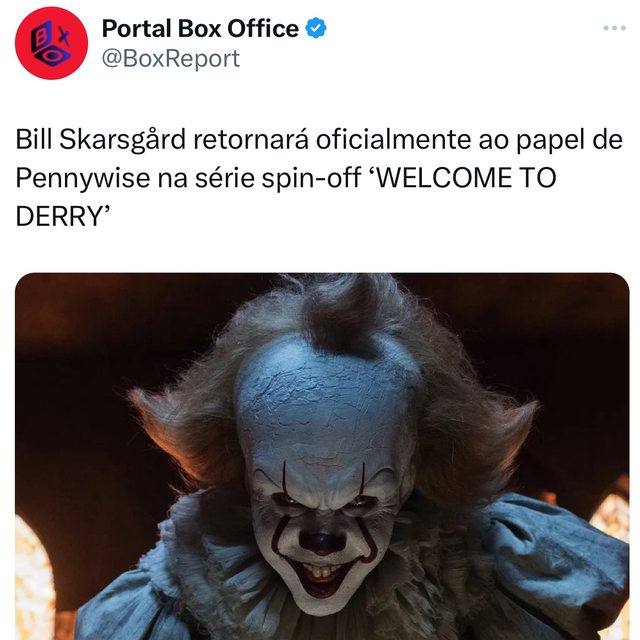
Task: Click the Portal Box Office display name
Action: 200,29
